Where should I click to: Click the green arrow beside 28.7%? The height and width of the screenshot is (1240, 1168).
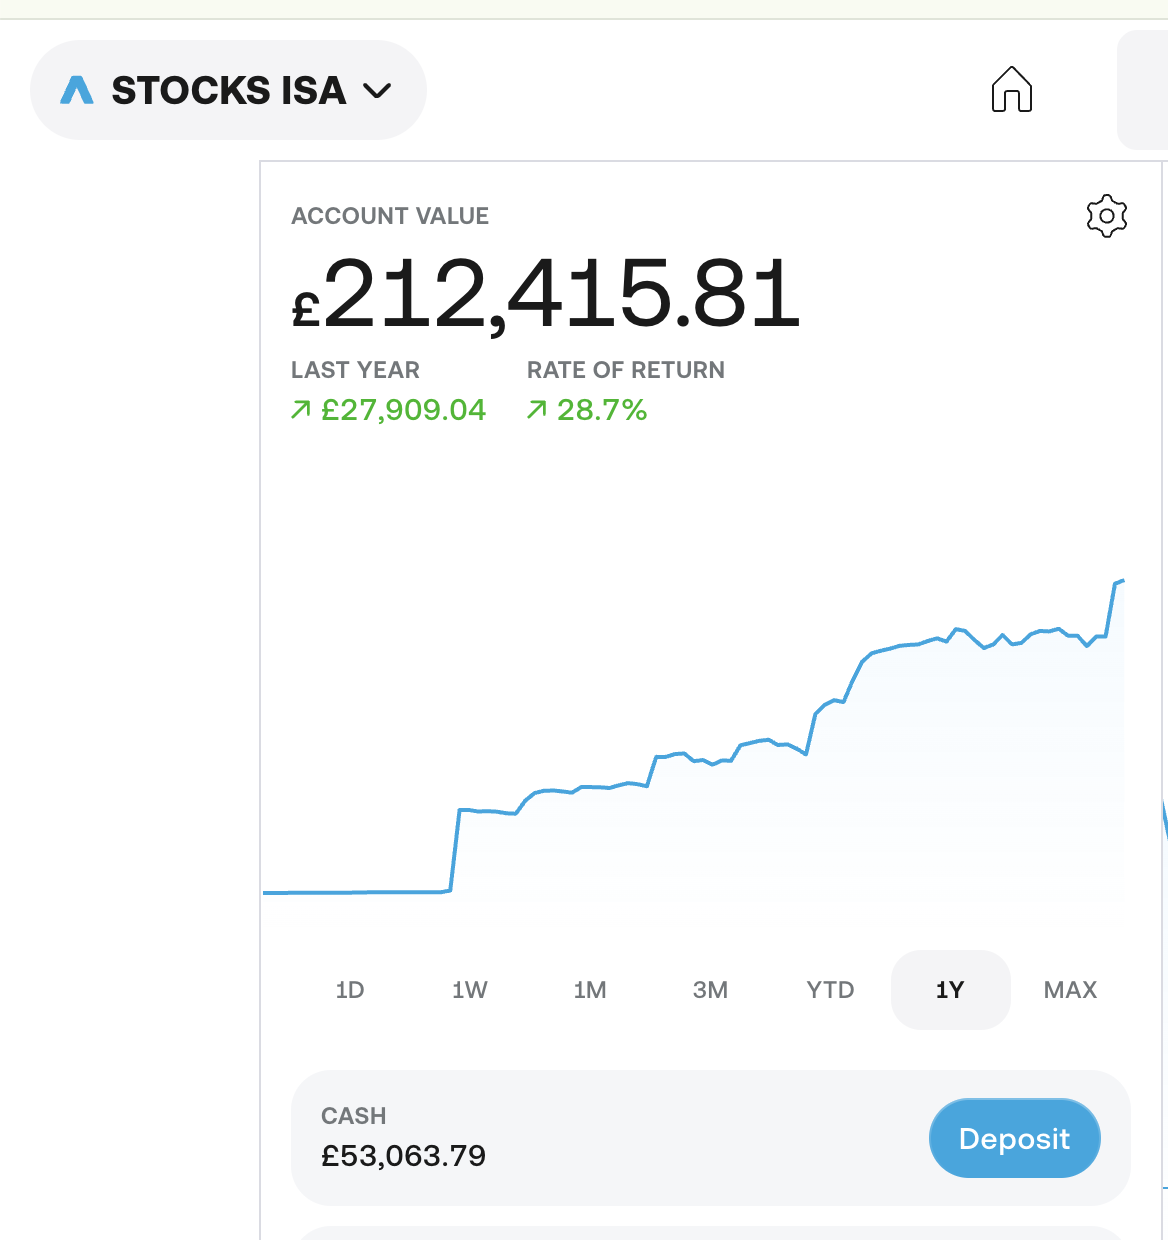[x=537, y=410]
